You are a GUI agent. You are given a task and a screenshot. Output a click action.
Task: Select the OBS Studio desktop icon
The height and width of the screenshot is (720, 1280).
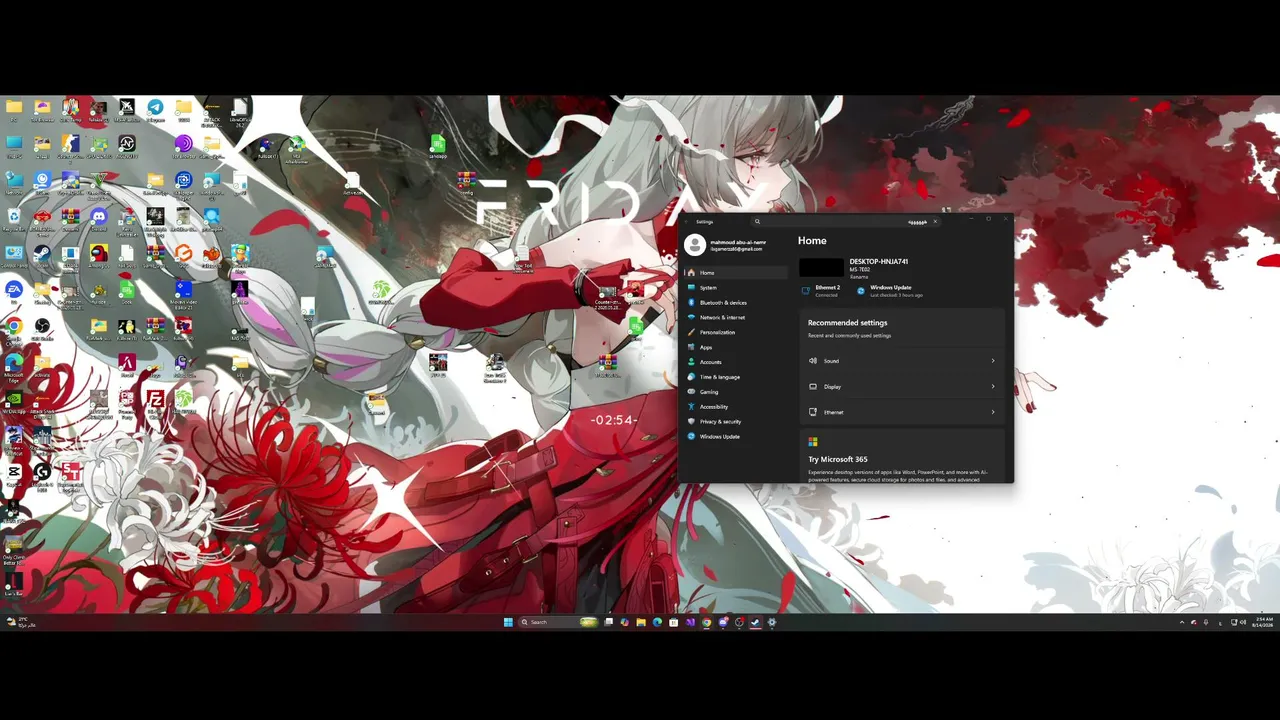click(42, 329)
